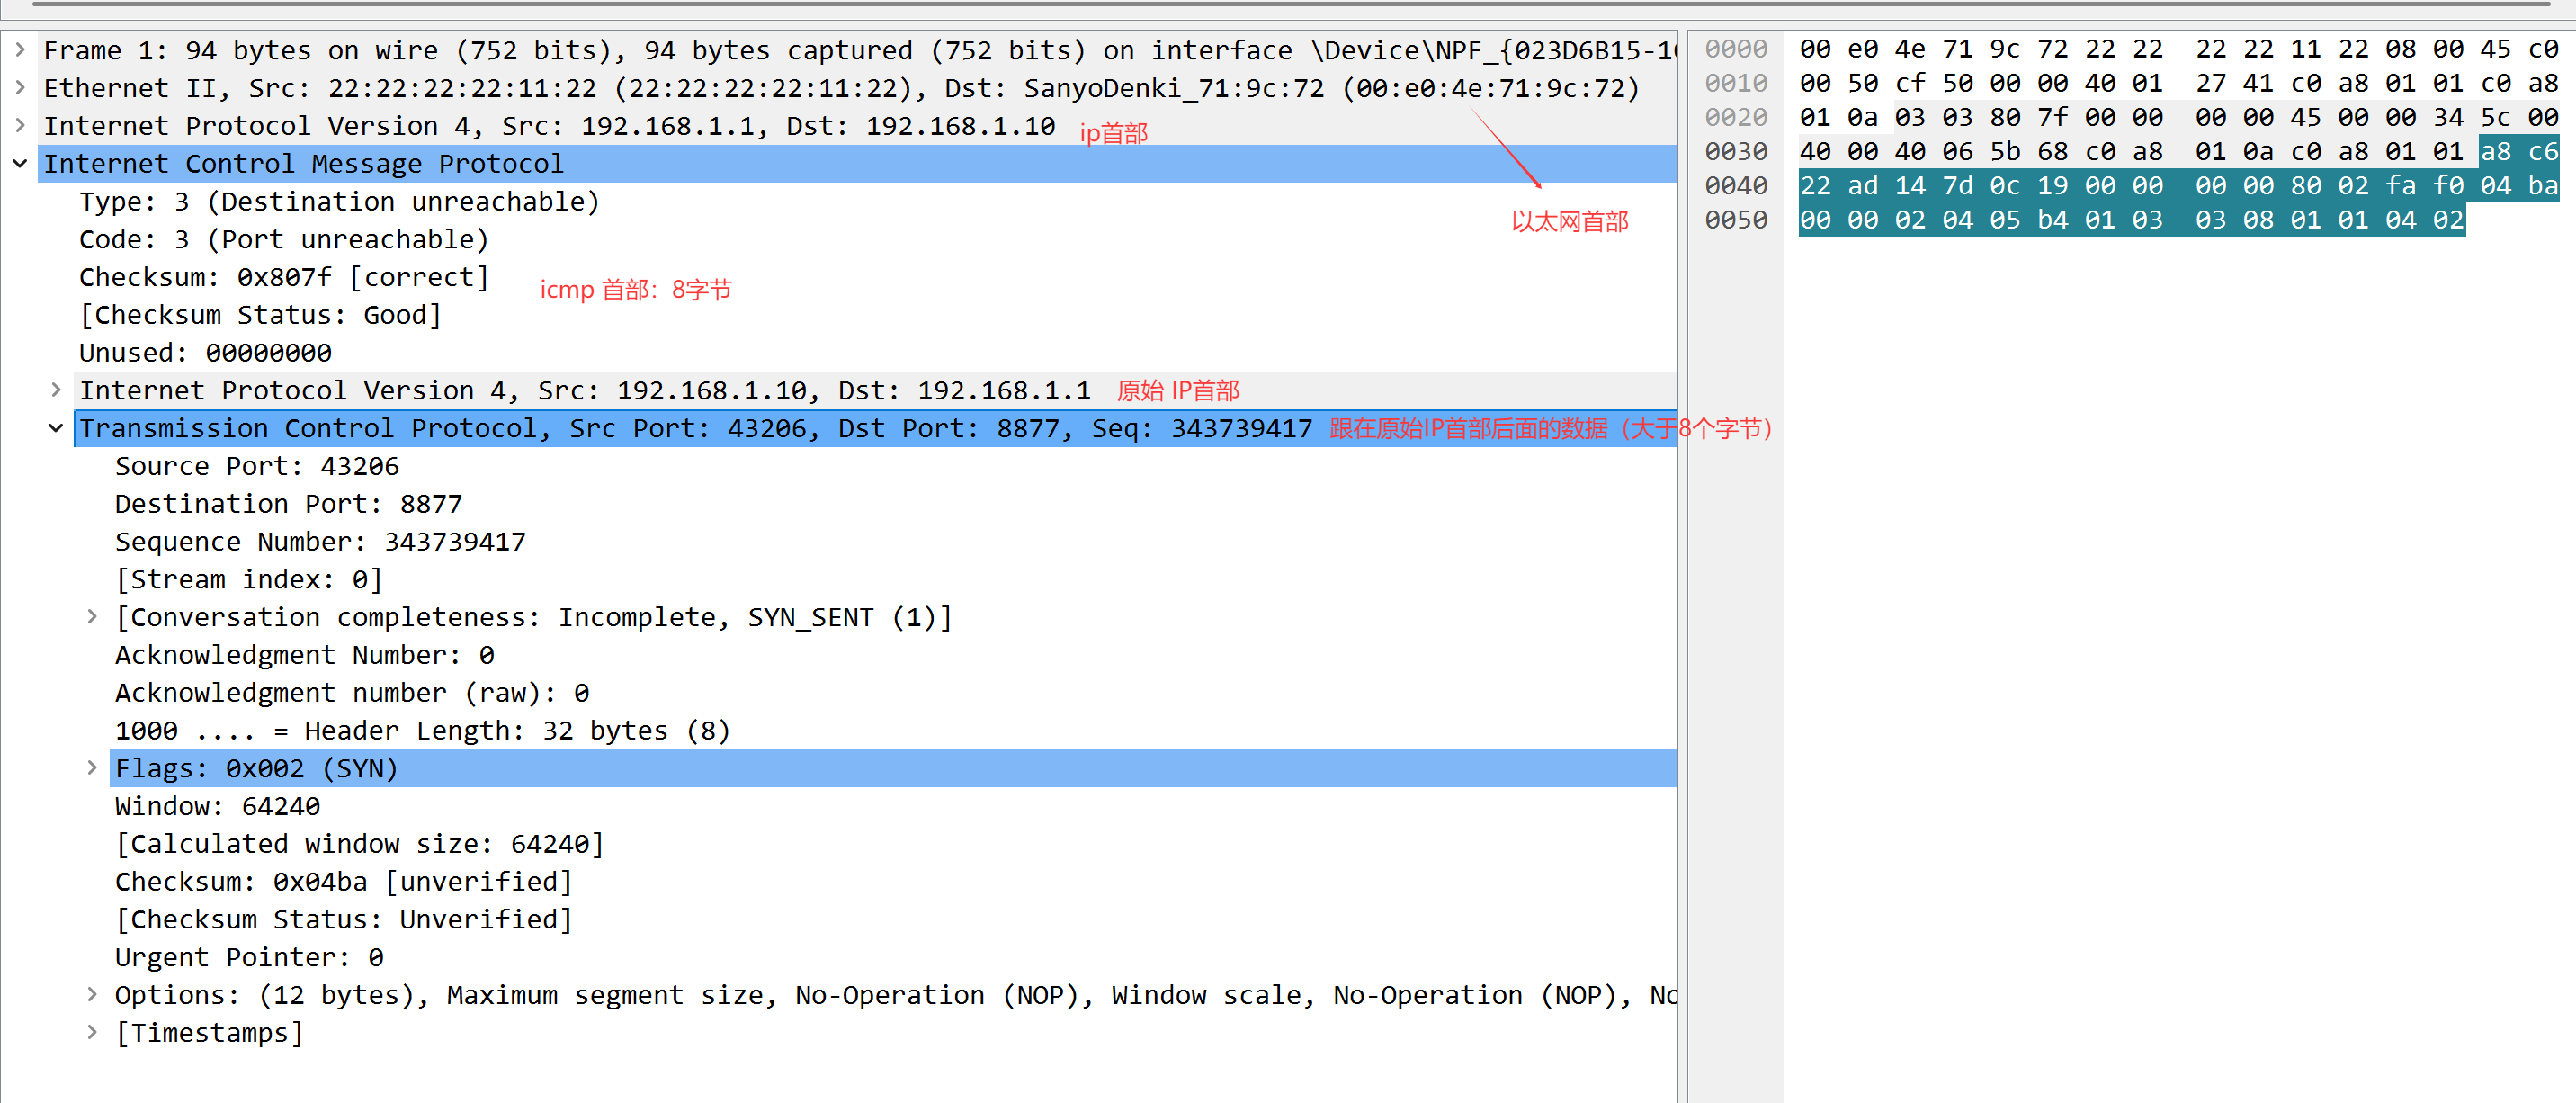
Task: Collapse the Transmission Control Protocol section
Action: click(56, 428)
